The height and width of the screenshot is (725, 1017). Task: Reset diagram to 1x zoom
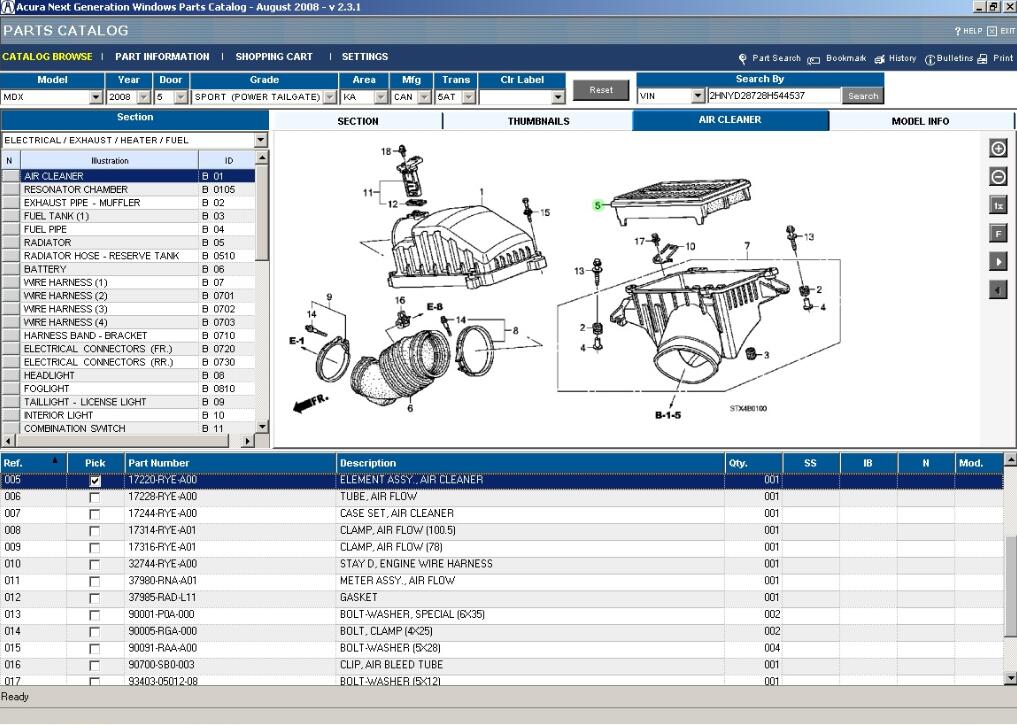998,205
